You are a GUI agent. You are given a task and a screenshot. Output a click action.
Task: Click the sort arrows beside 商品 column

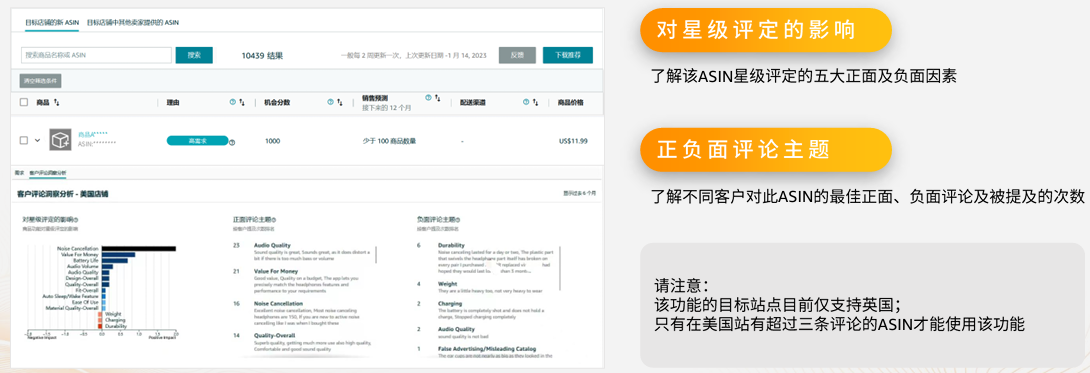click(x=57, y=103)
